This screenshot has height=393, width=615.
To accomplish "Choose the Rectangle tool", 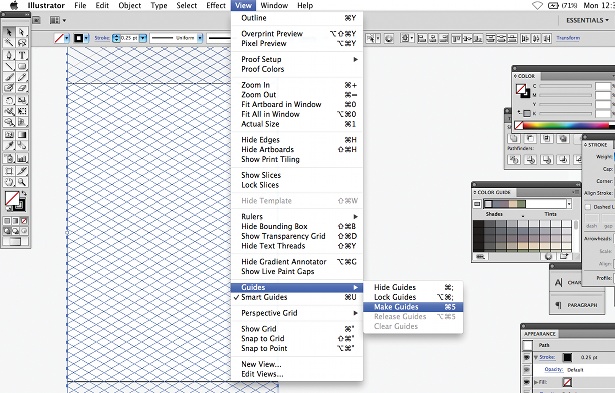I will pos(22,66).
